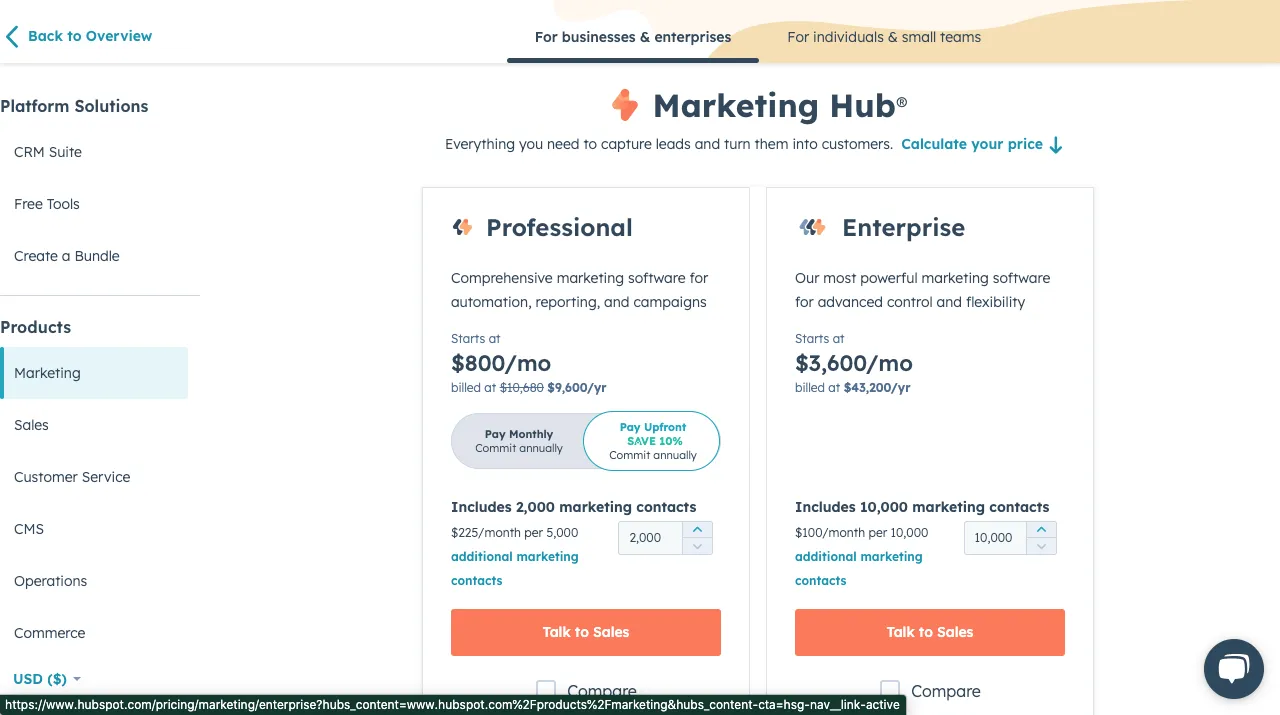This screenshot has height=715, width=1280.
Task: Decrease Enterprise marketing contacts stepper
Action: [1042, 546]
